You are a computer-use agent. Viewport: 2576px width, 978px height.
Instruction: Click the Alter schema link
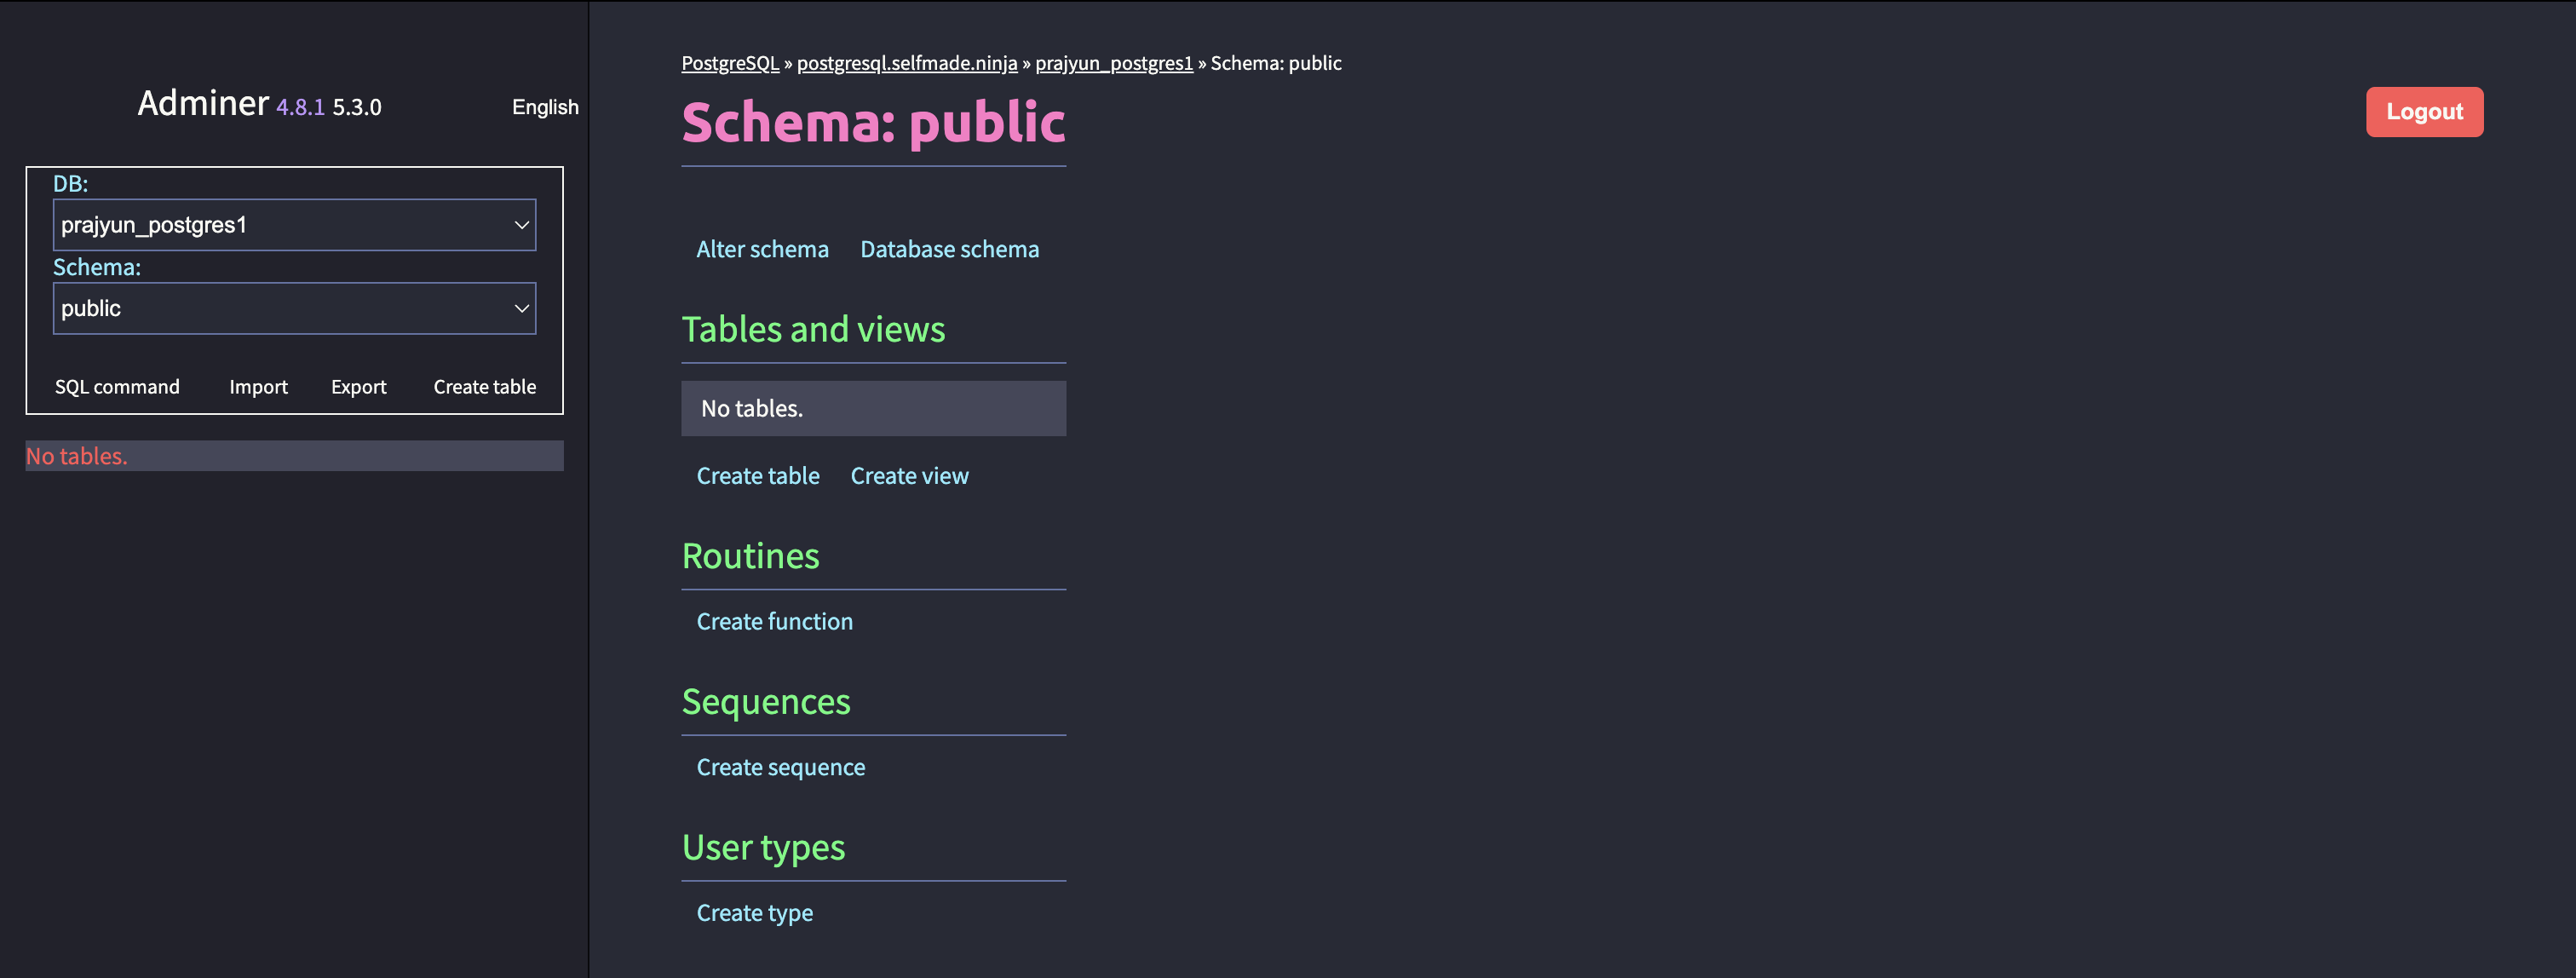coord(762,249)
